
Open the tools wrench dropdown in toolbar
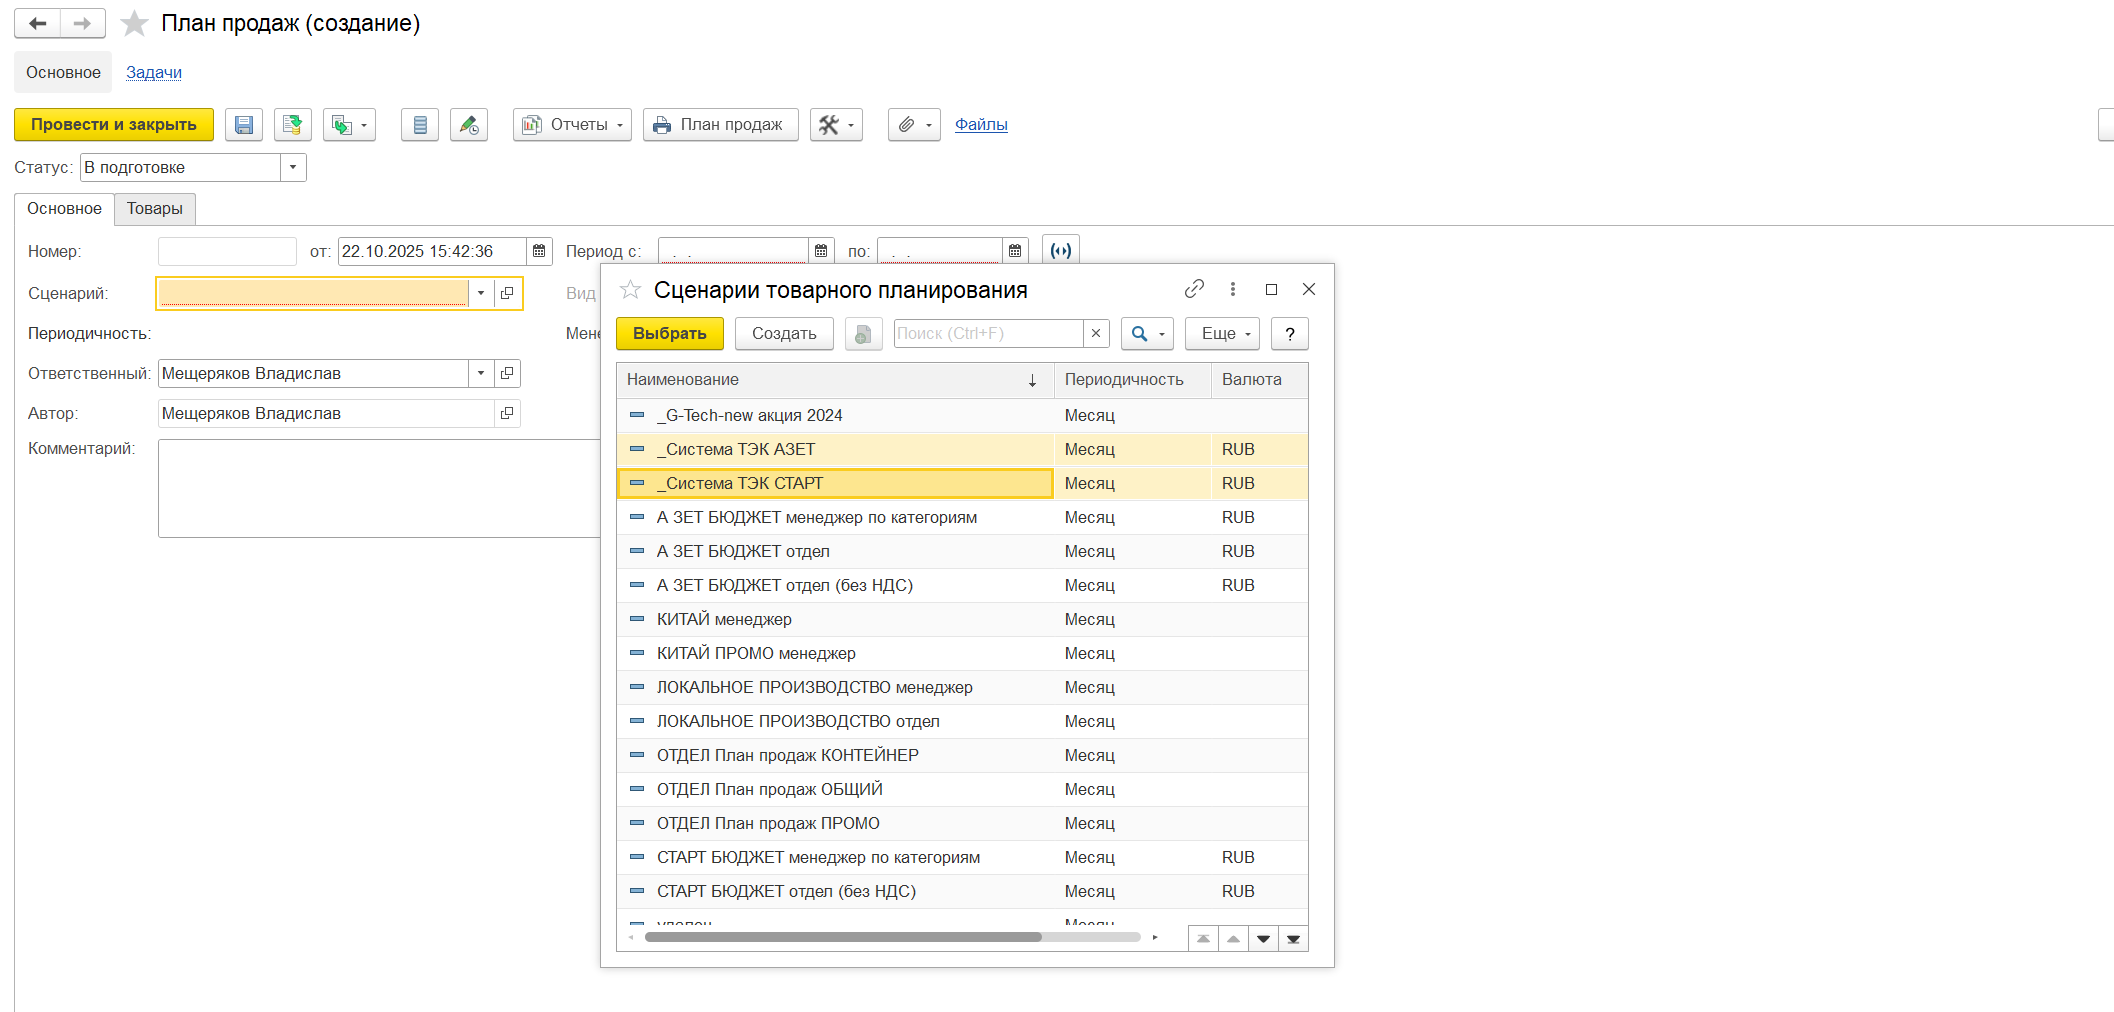[x=836, y=125]
